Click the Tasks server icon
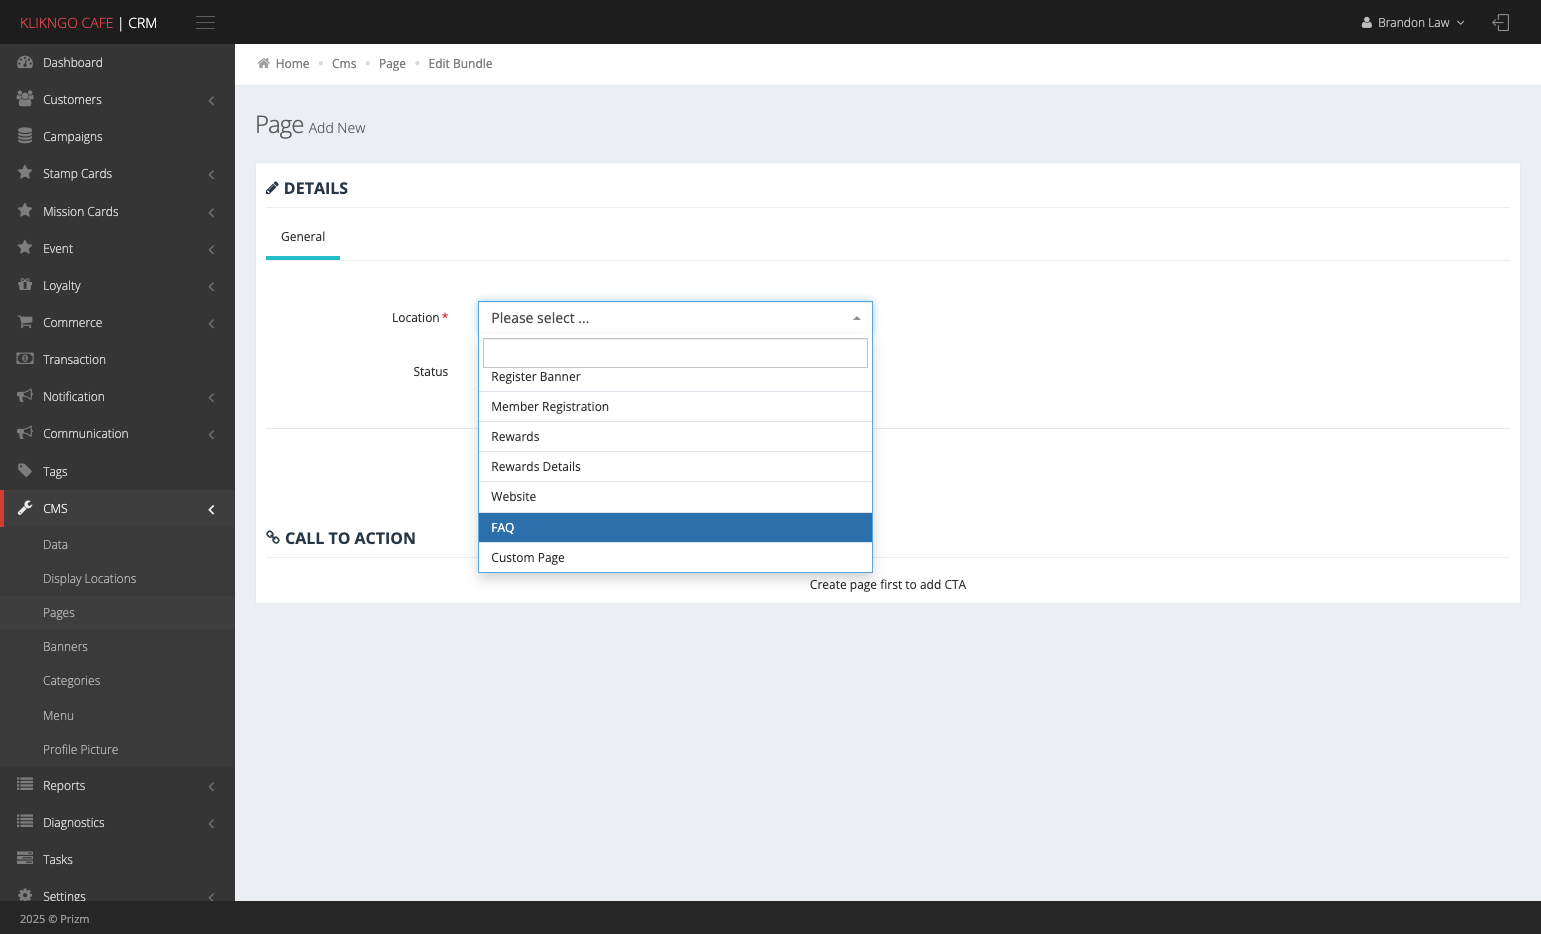 coord(25,859)
